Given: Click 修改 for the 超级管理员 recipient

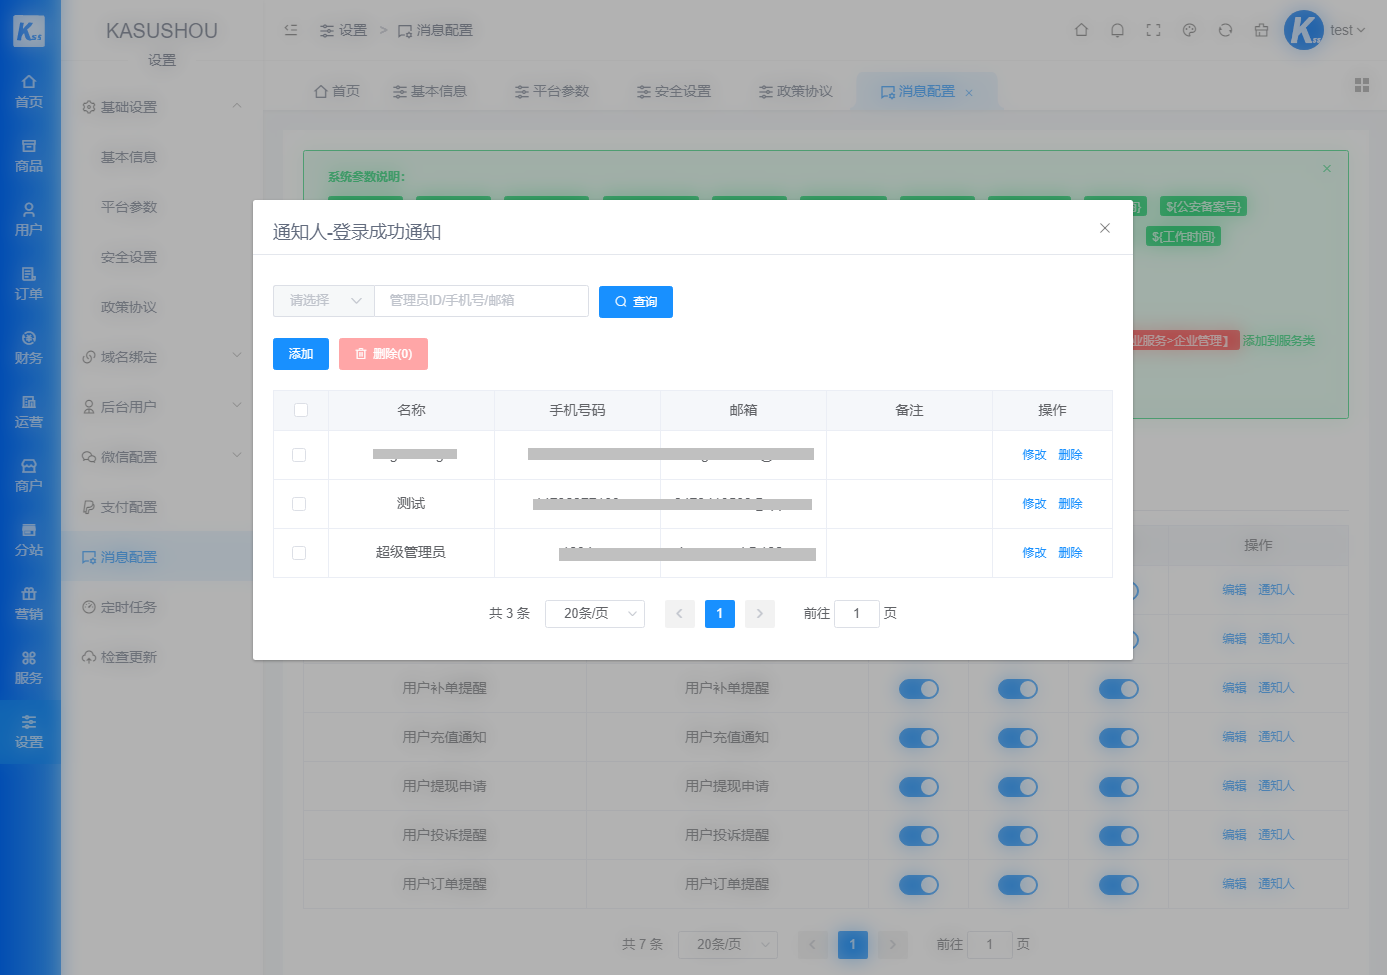Looking at the screenshot, I should click(1034, 553).
